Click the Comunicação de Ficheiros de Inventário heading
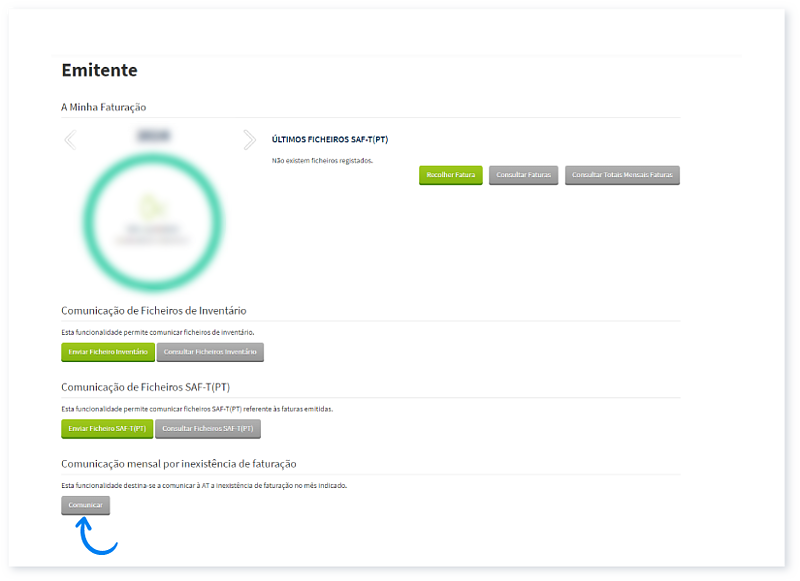The image size is (800, 581). 153,311
